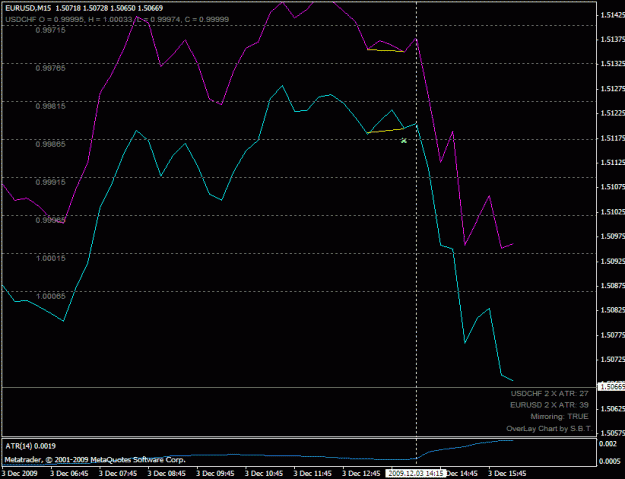The width and height of the screenshot is (625, 479).
Task: Click the 1.51125 price scale value
Action: (x=612, y=162)
